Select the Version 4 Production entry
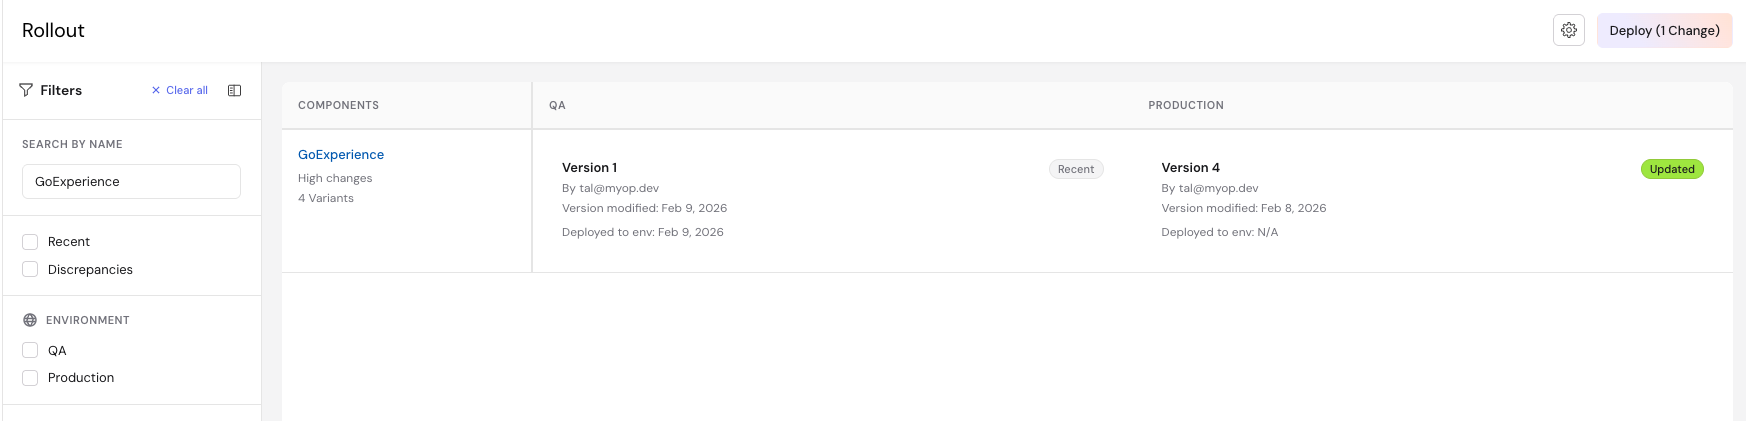The height and width of the screenshot is (421, 1746). (x=1190, y=168)
